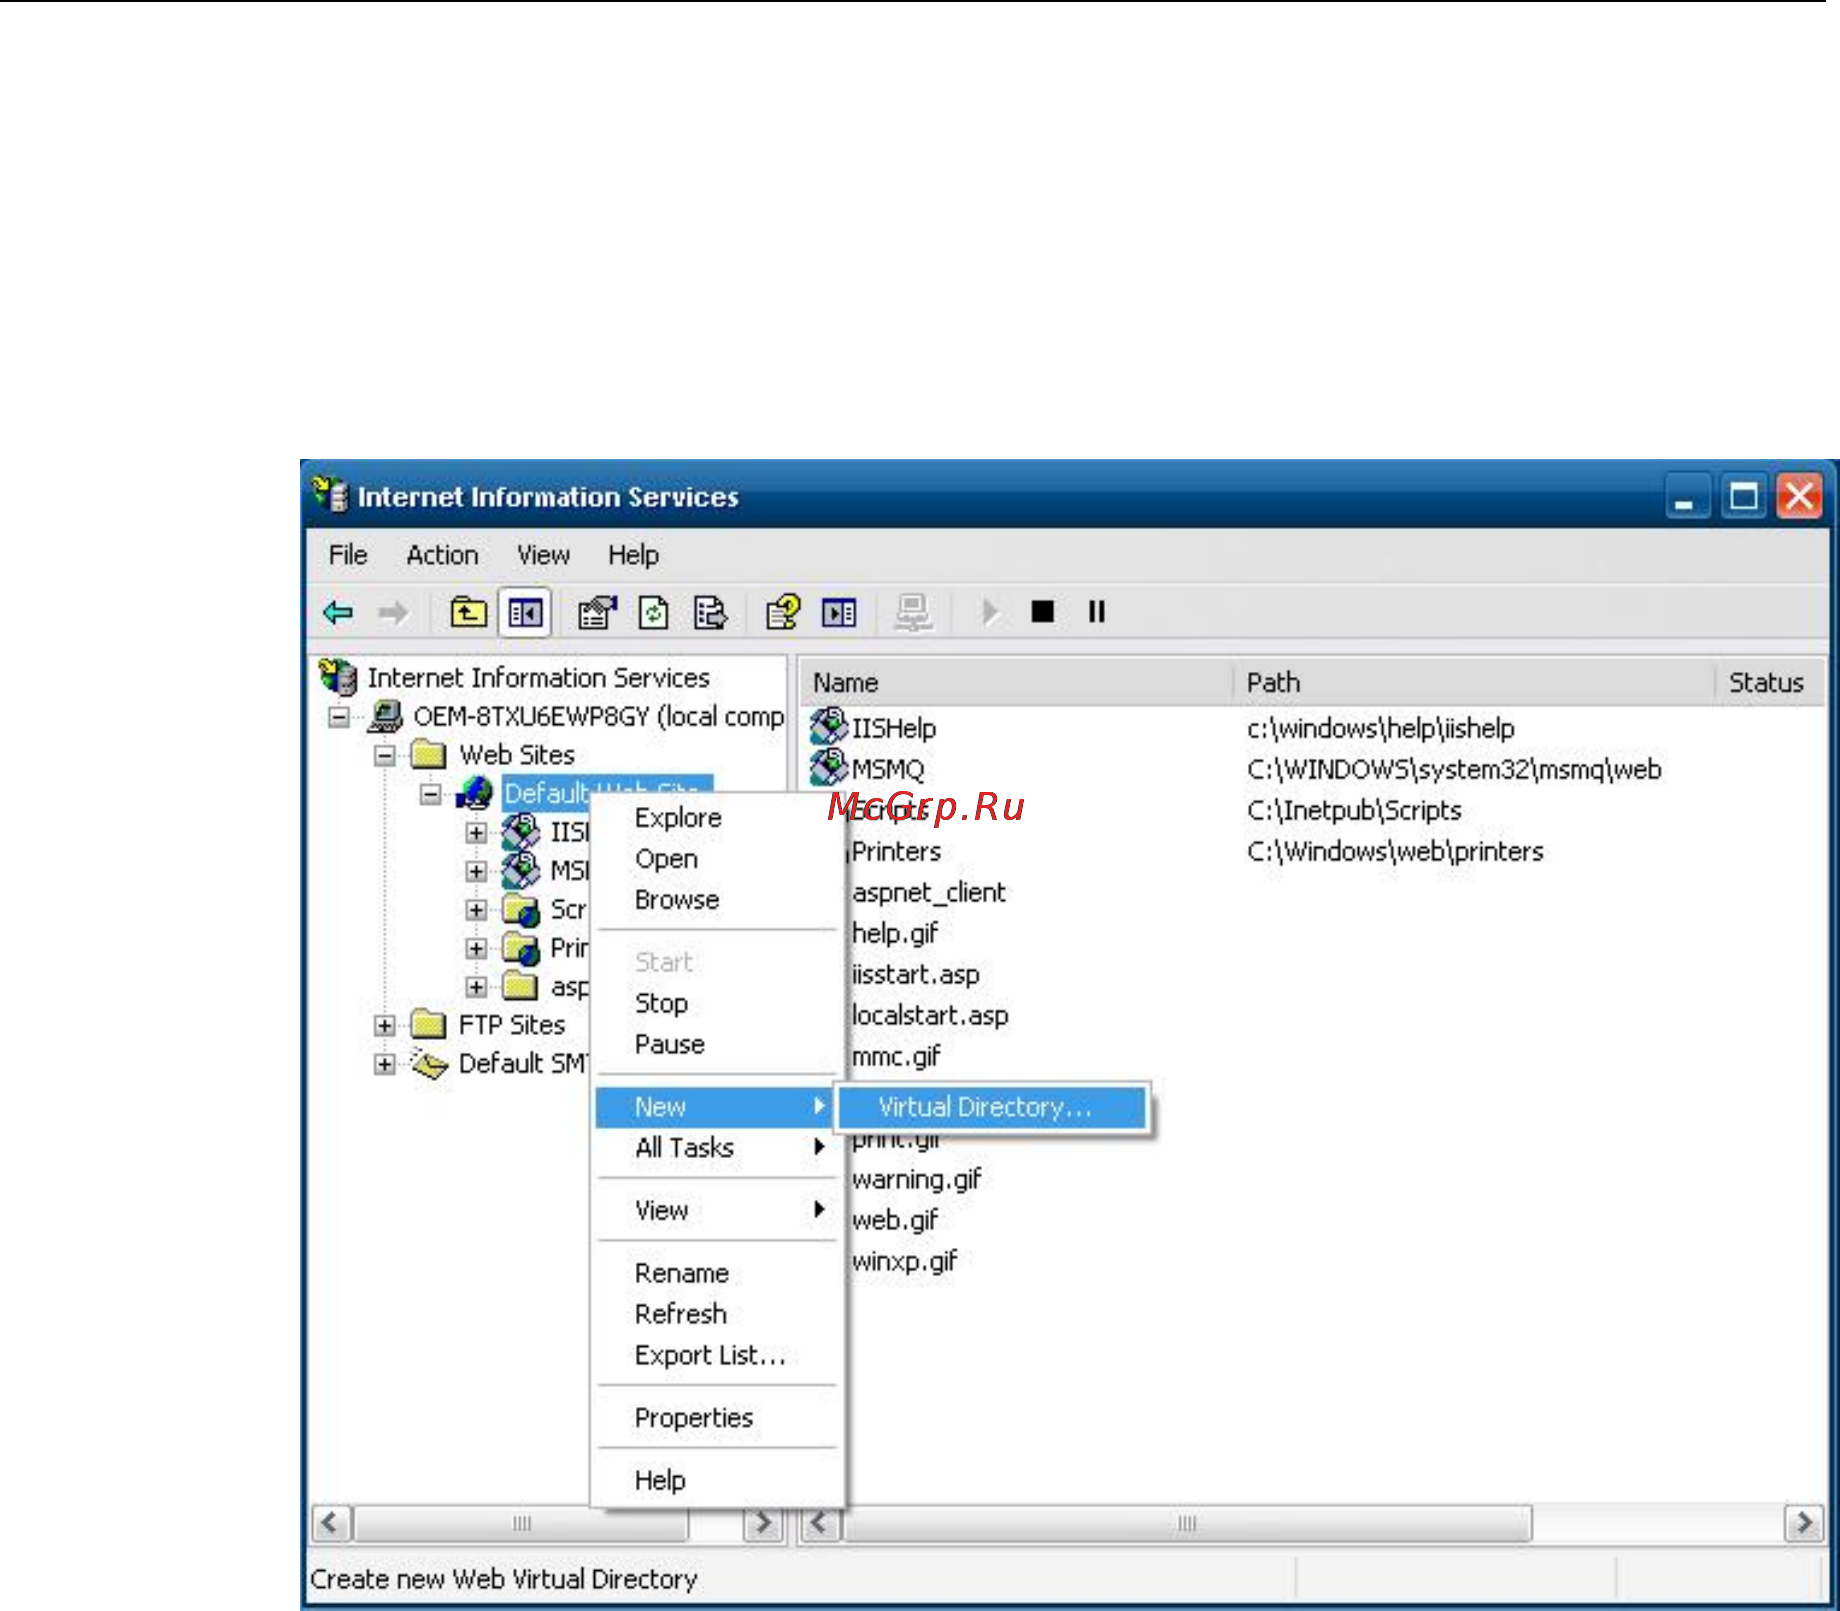Choose Open from the context menu
Viewport: 1840px width, 1611px height.
716,858
